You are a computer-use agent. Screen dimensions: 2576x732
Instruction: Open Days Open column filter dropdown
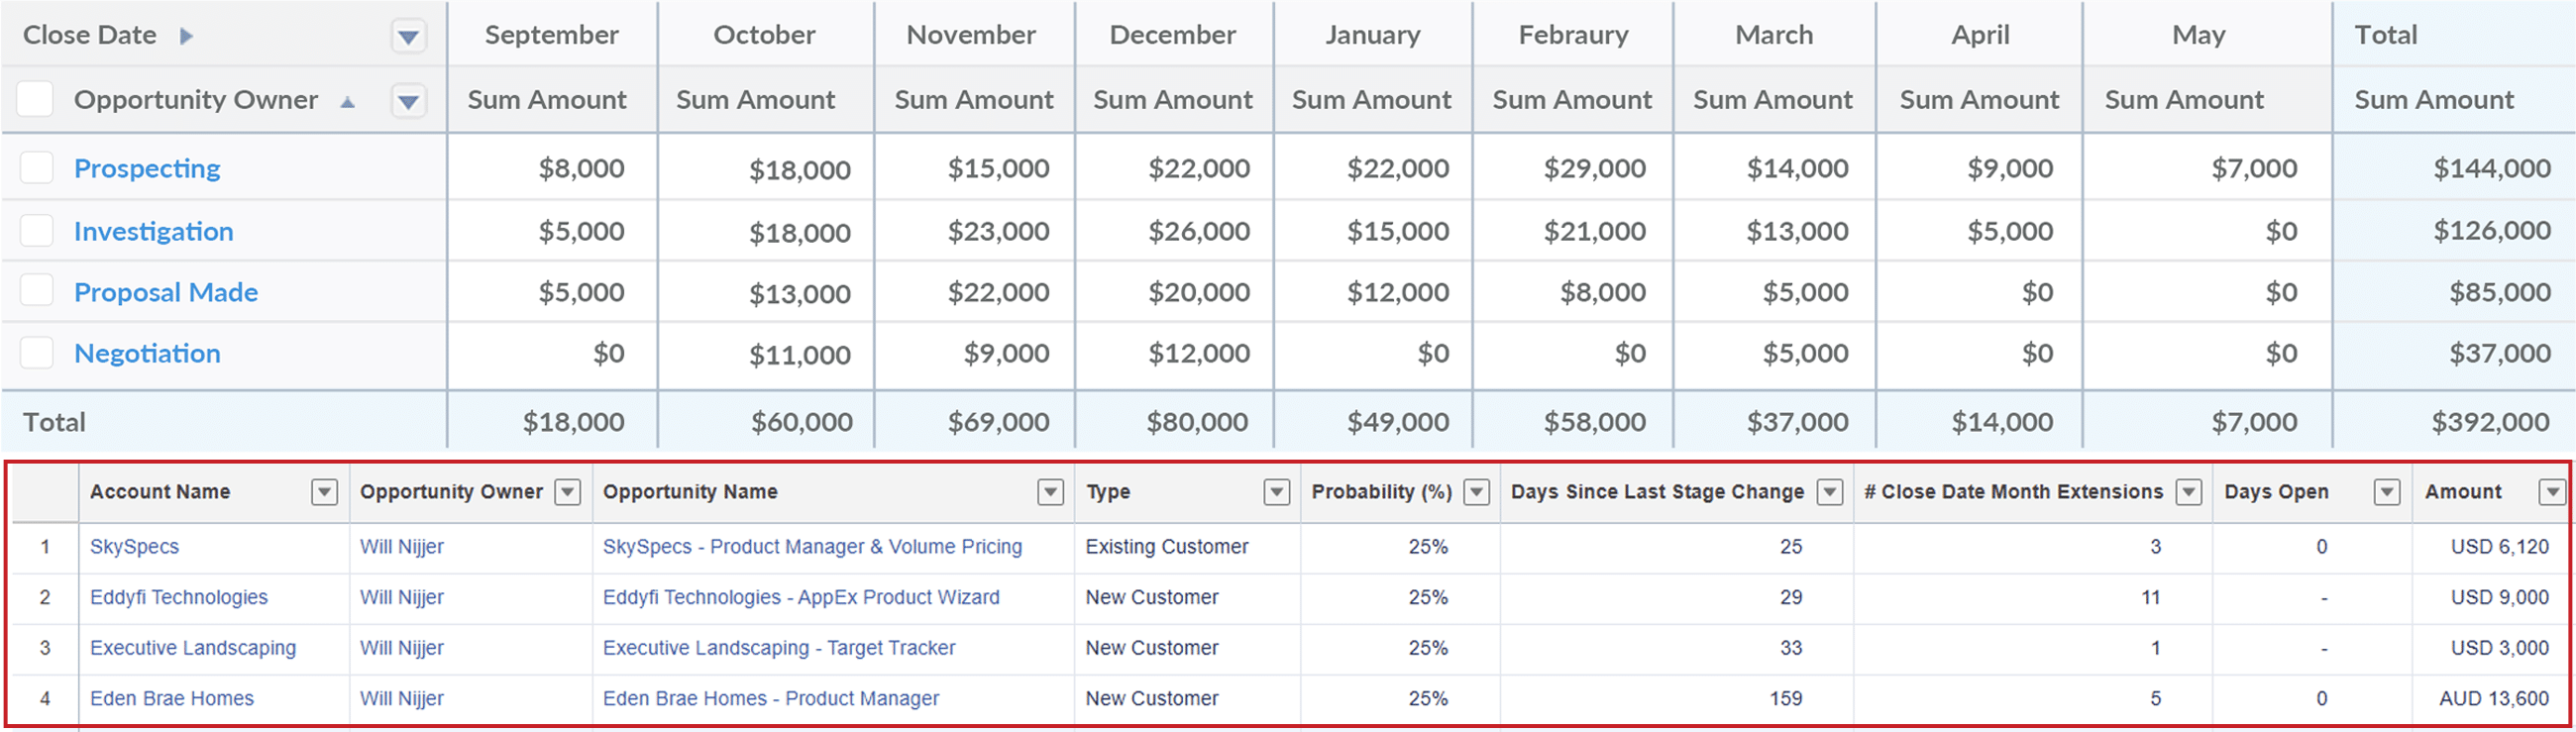[x=2387, y=492]
